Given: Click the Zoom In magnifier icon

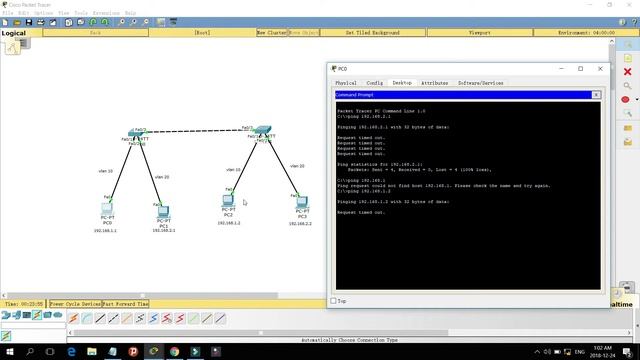Looking at the screenshot, I should pyautogui.click(x=121, y=22).
